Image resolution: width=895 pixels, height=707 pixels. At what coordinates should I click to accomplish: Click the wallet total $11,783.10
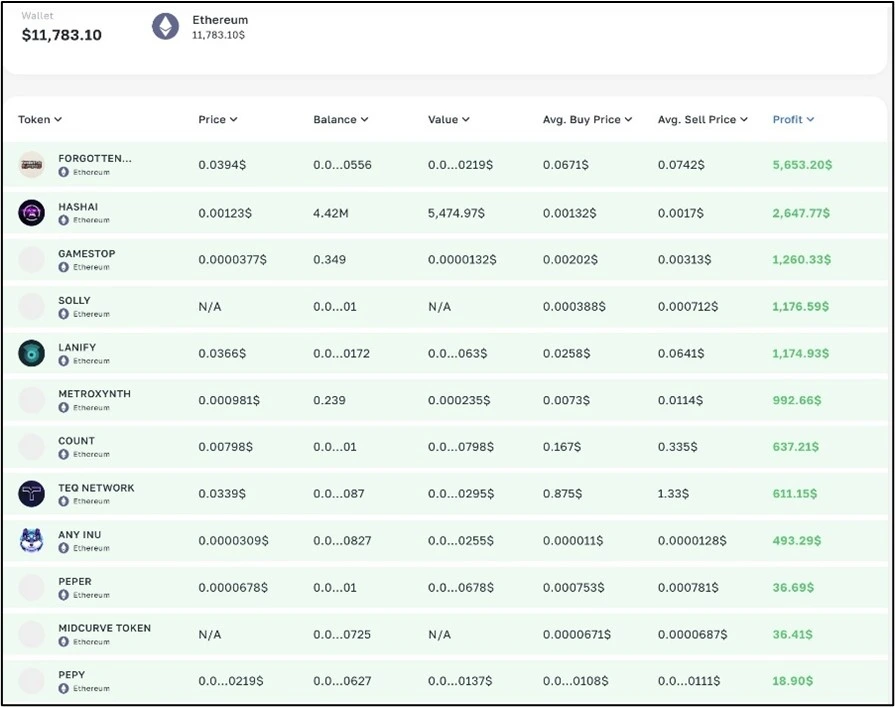[62, 35]
